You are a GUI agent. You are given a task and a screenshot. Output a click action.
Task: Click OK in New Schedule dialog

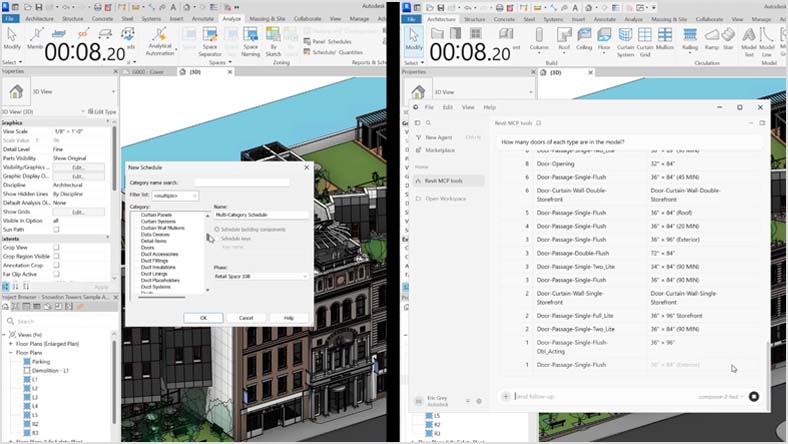pos(203,318)
